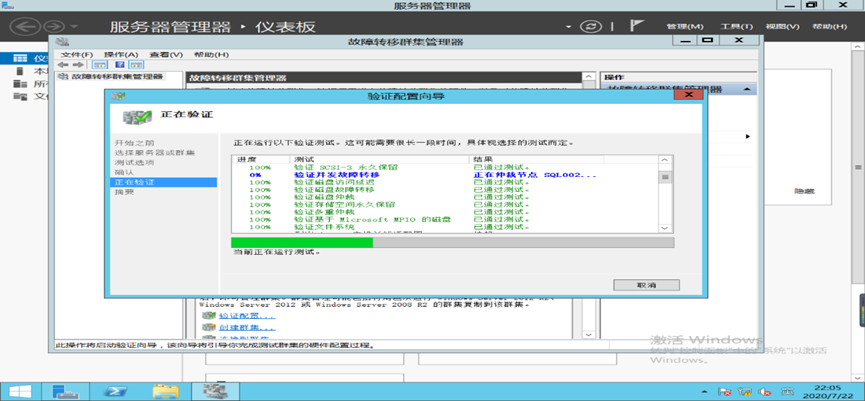
Task: Select the 验证并发故障转移 test row
Action: click(445, 175)
